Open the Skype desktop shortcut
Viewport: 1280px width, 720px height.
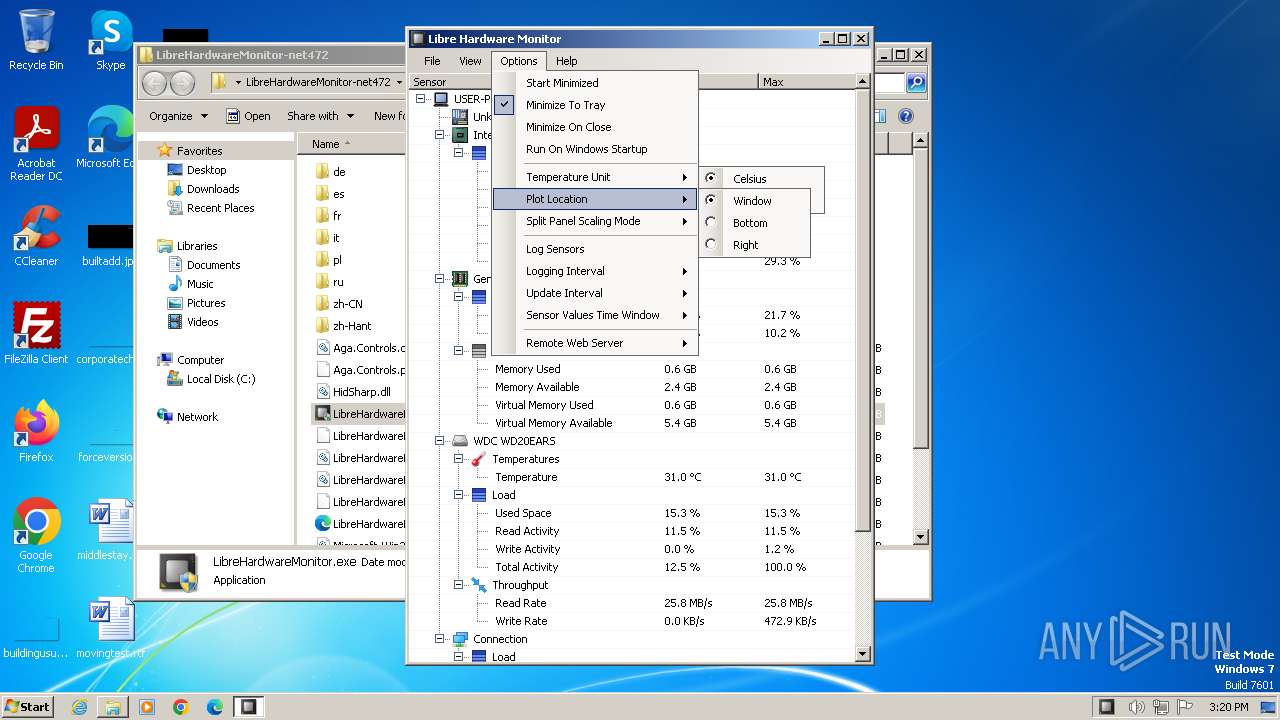point(110,40)
